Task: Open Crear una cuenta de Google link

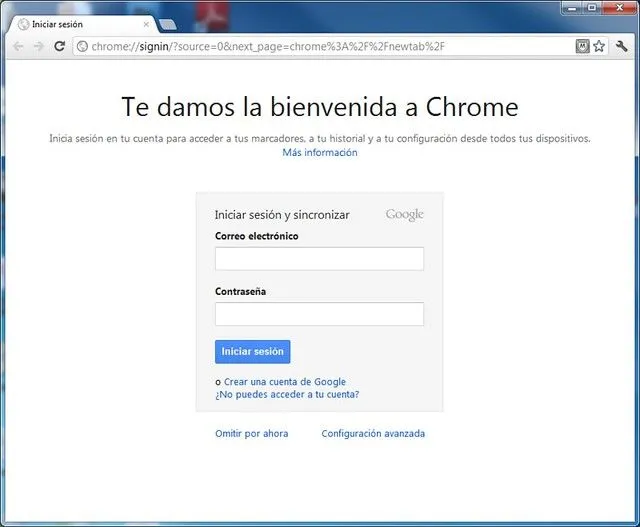Action: pyautogui.click(x=285, y=382)
